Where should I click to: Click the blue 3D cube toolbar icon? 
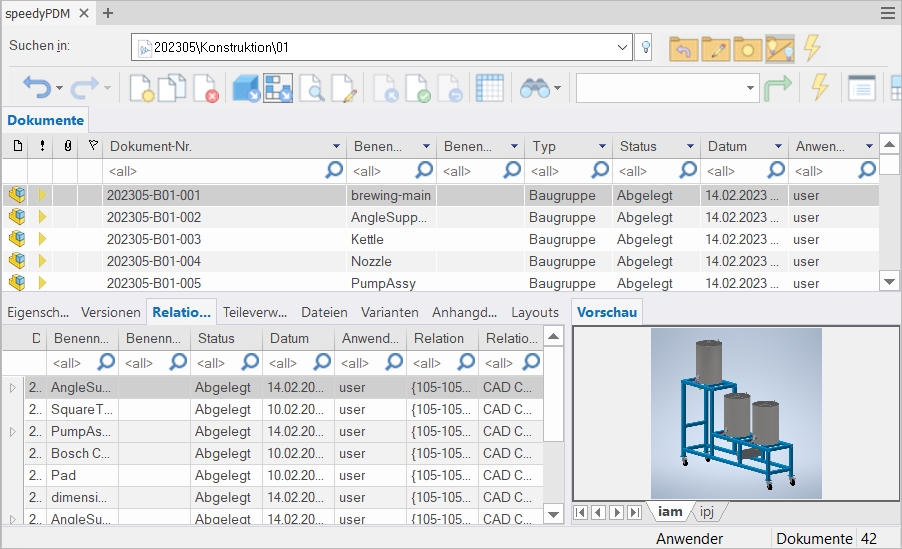pos(245,88)
